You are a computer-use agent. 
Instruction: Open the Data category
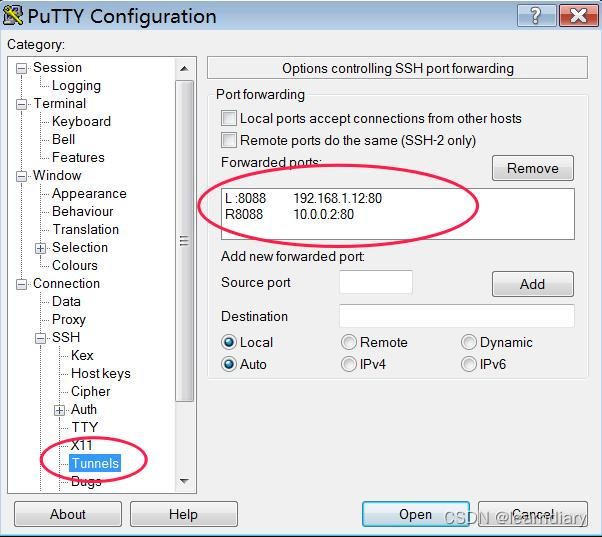click(66, 302)
